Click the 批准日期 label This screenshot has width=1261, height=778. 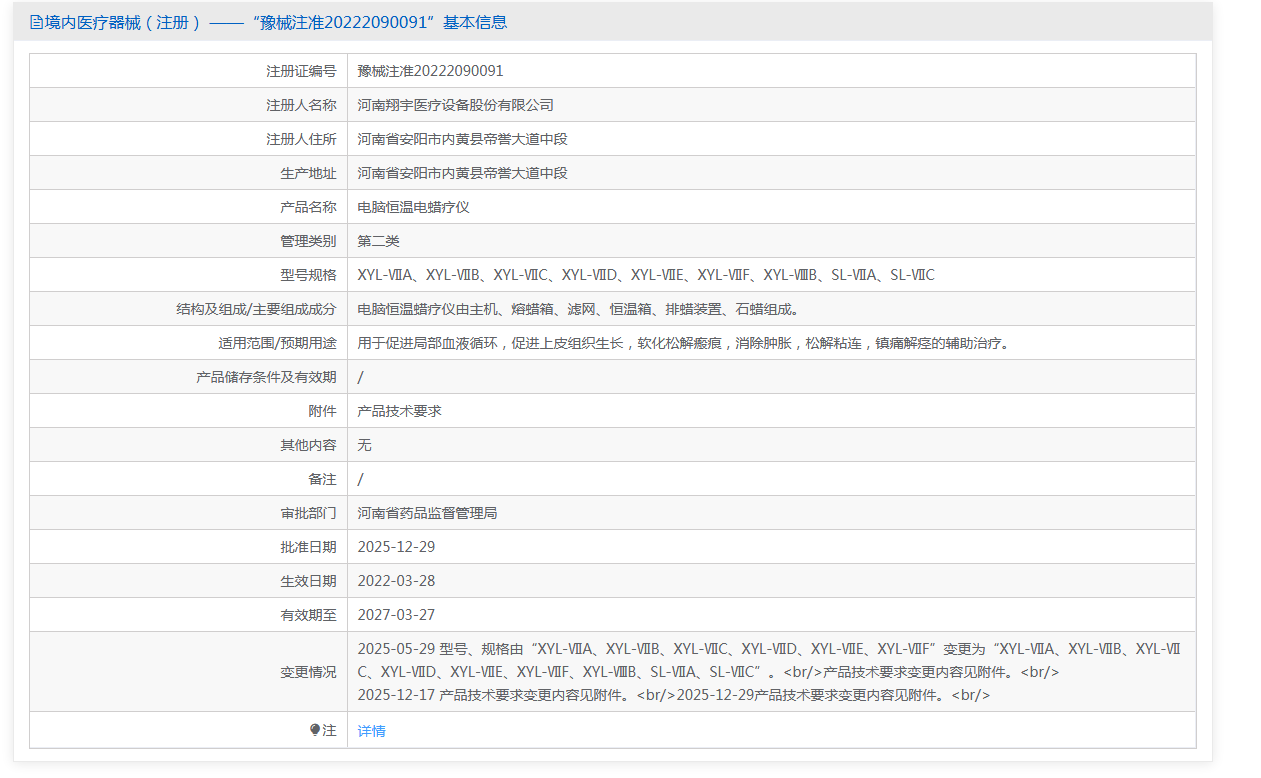click(x=308, y=547)
